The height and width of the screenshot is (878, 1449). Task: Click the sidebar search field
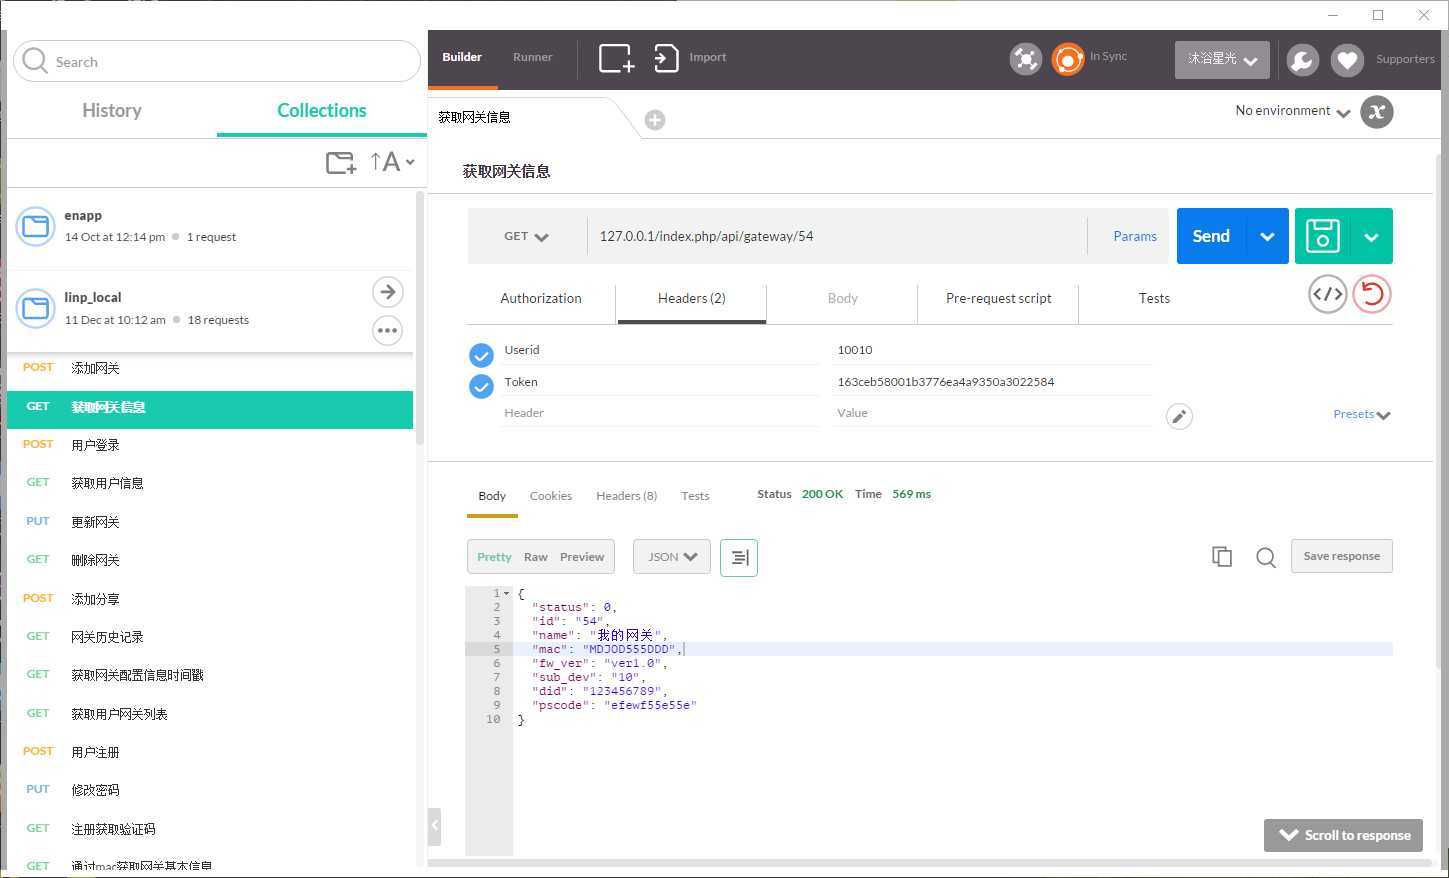217,62
